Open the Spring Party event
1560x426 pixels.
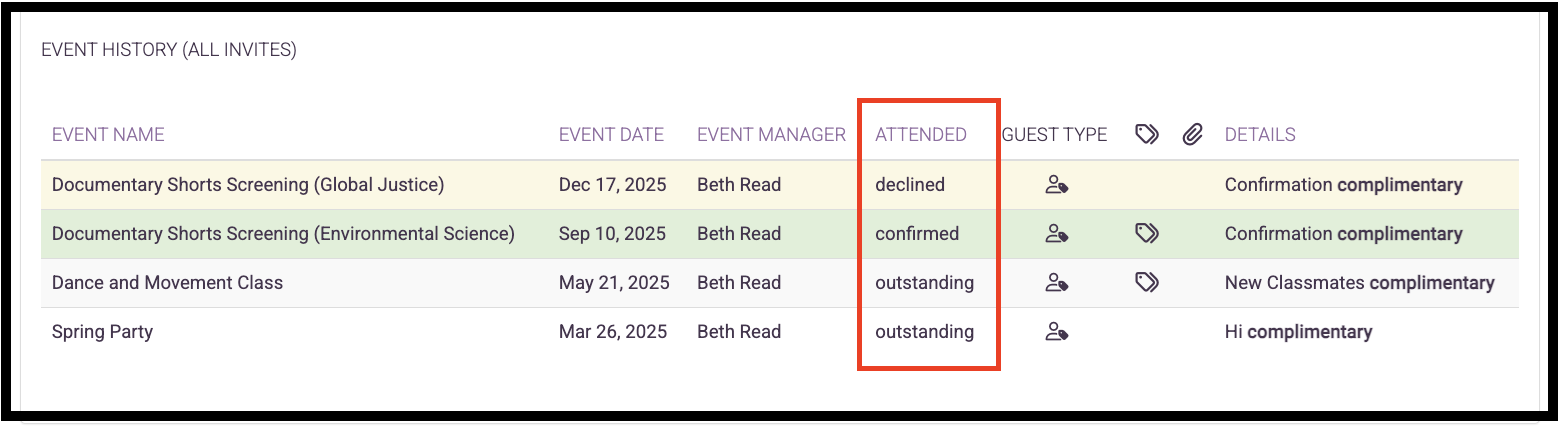tap(102, 332)
